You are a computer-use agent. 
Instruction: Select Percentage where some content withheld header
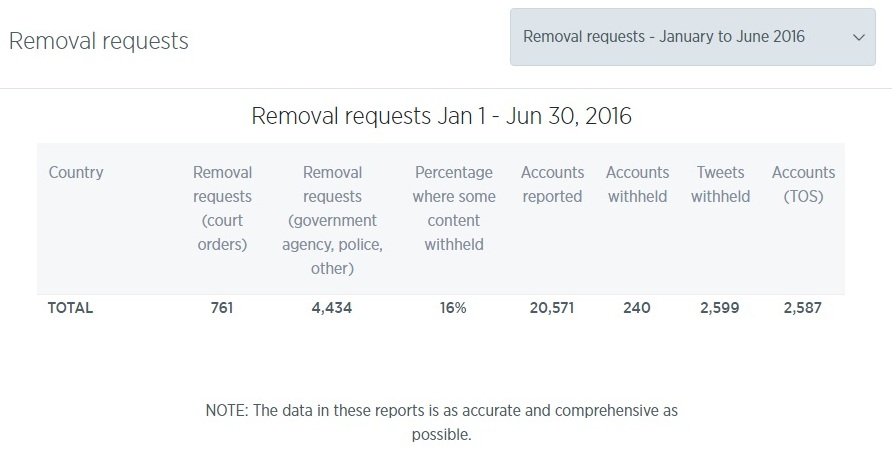pyautogui.click(x=454, y=208)
